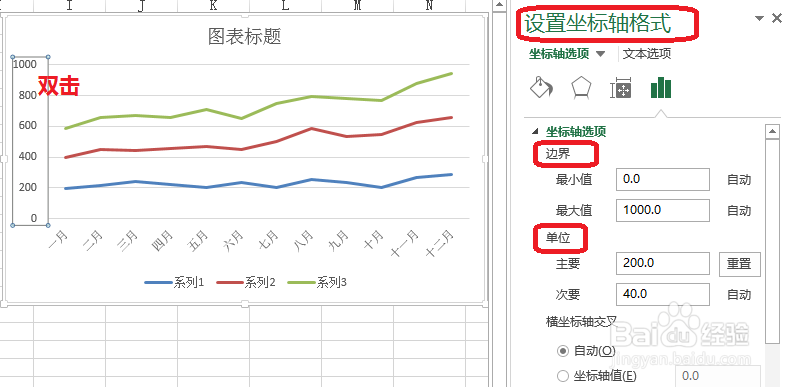The height and width of the screenshot is (387, 795).
Task: Click the 次要 unit input field
Action: point(663,294)
